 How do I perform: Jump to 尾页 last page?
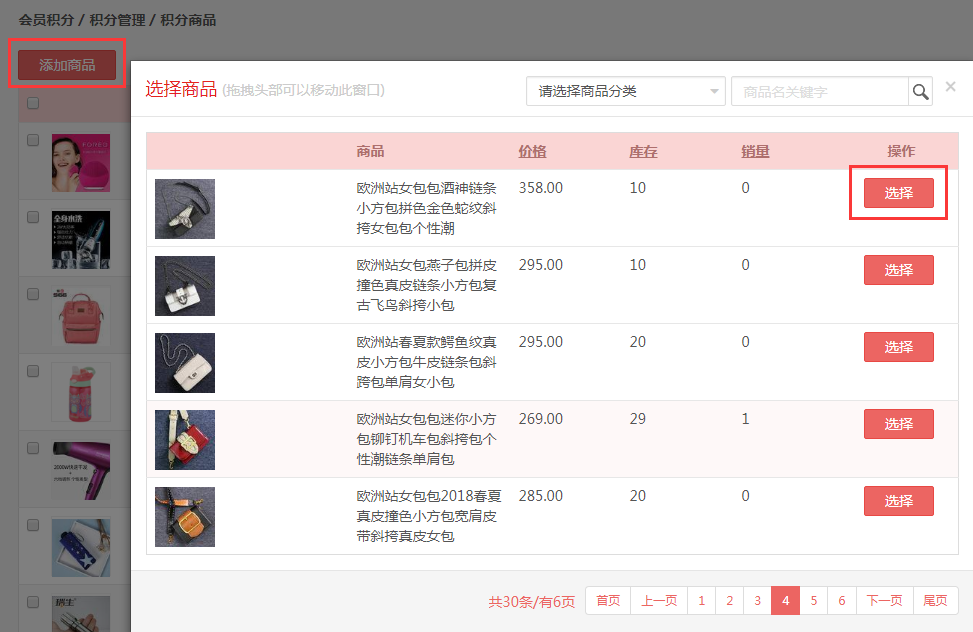935,601
